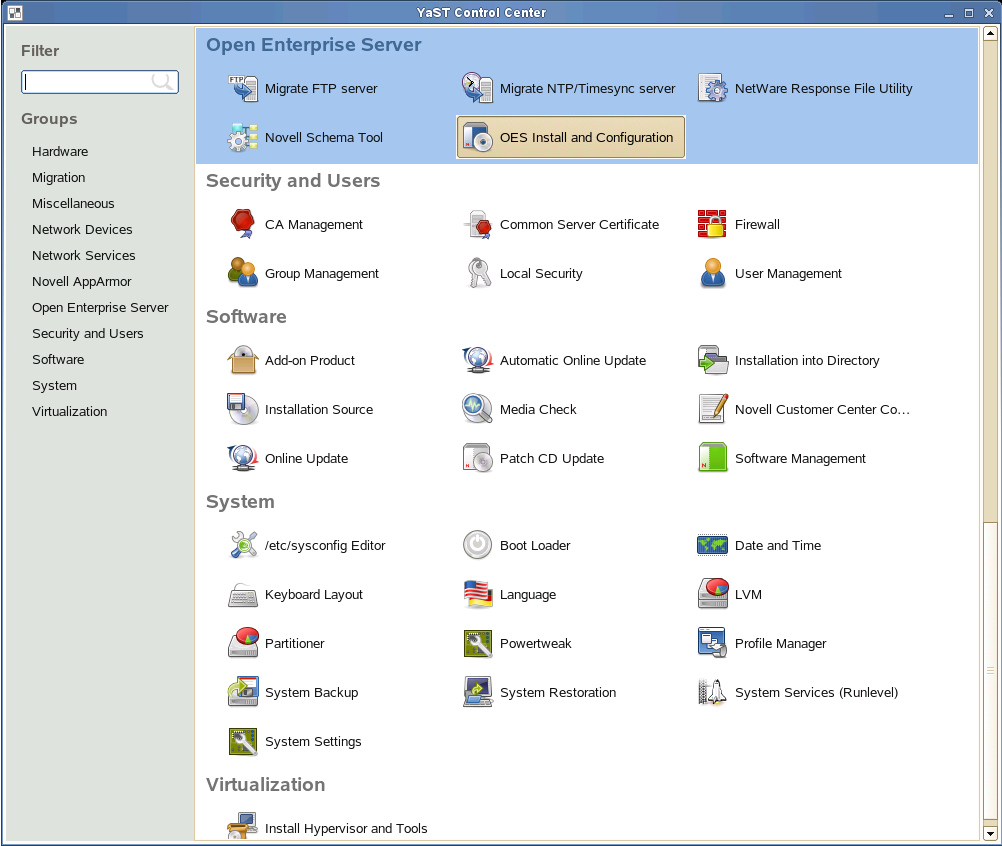Open Keyboard Layout icon
This screenshot has height=846, width=1002.
coord(243,594)
